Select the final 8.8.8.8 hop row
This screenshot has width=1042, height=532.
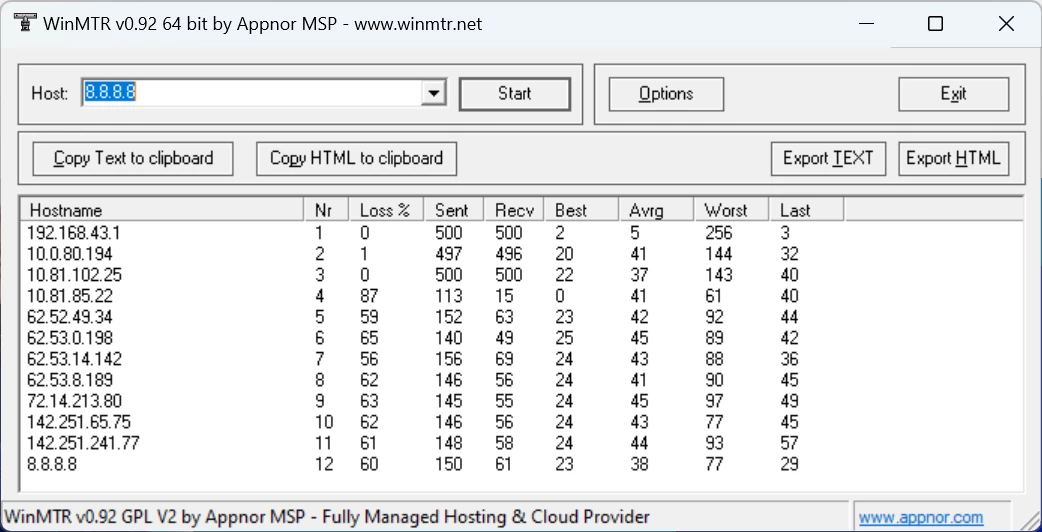(x=522, y=464)
